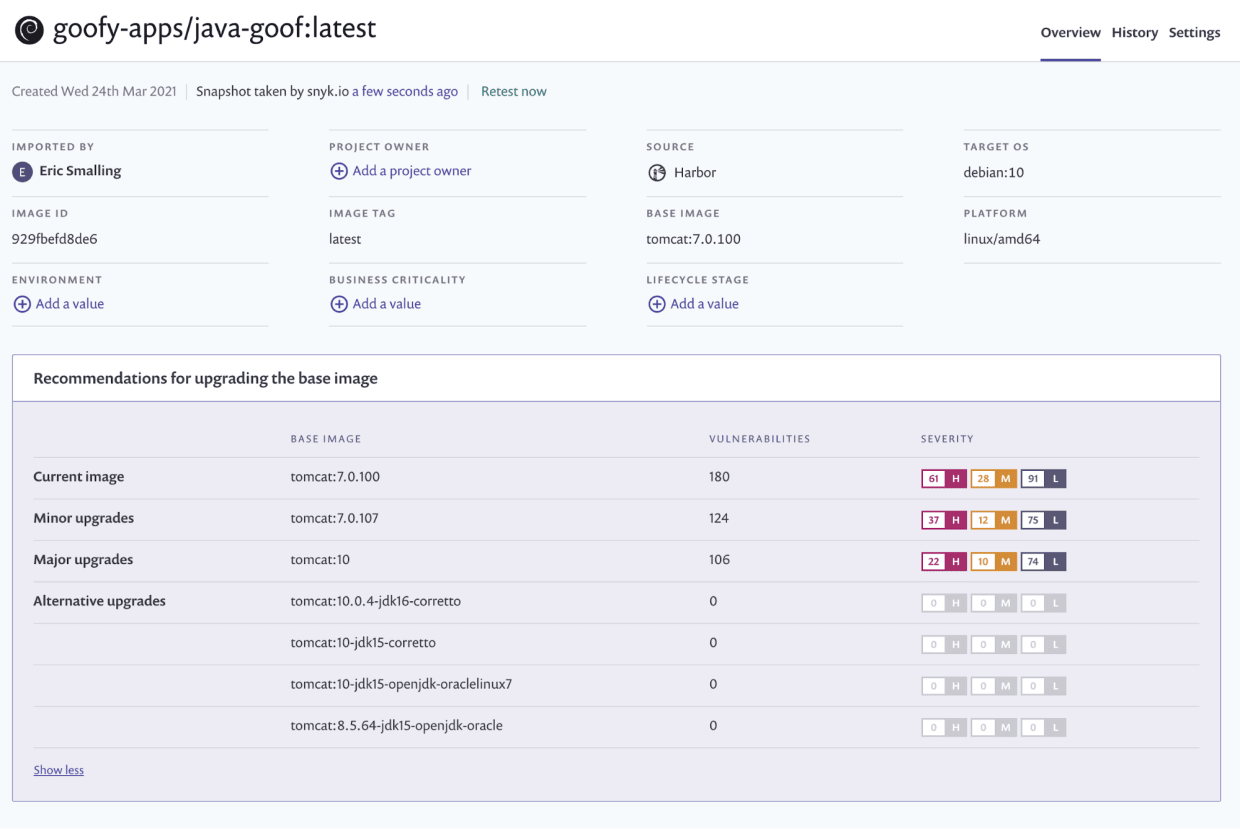1240x829 pixels.
Task: Click the Alternative upgrades row label
Action: click(100, 601)
